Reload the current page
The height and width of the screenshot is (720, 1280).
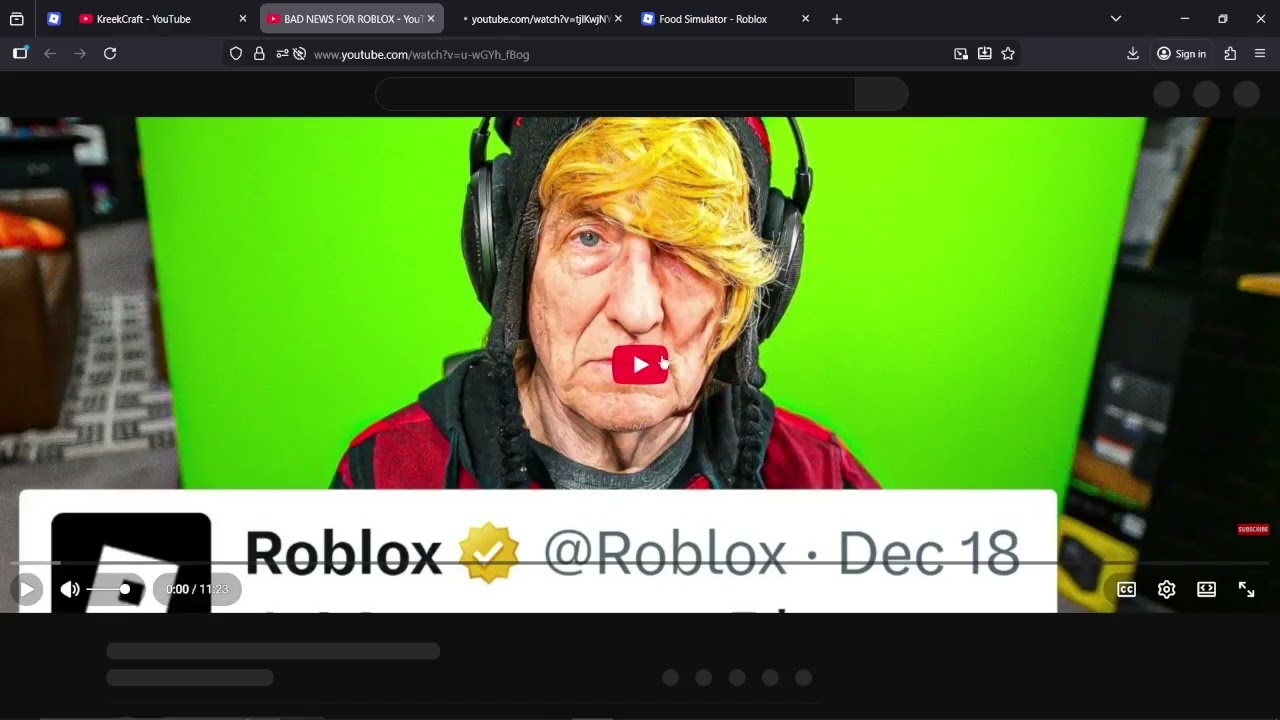110,54
